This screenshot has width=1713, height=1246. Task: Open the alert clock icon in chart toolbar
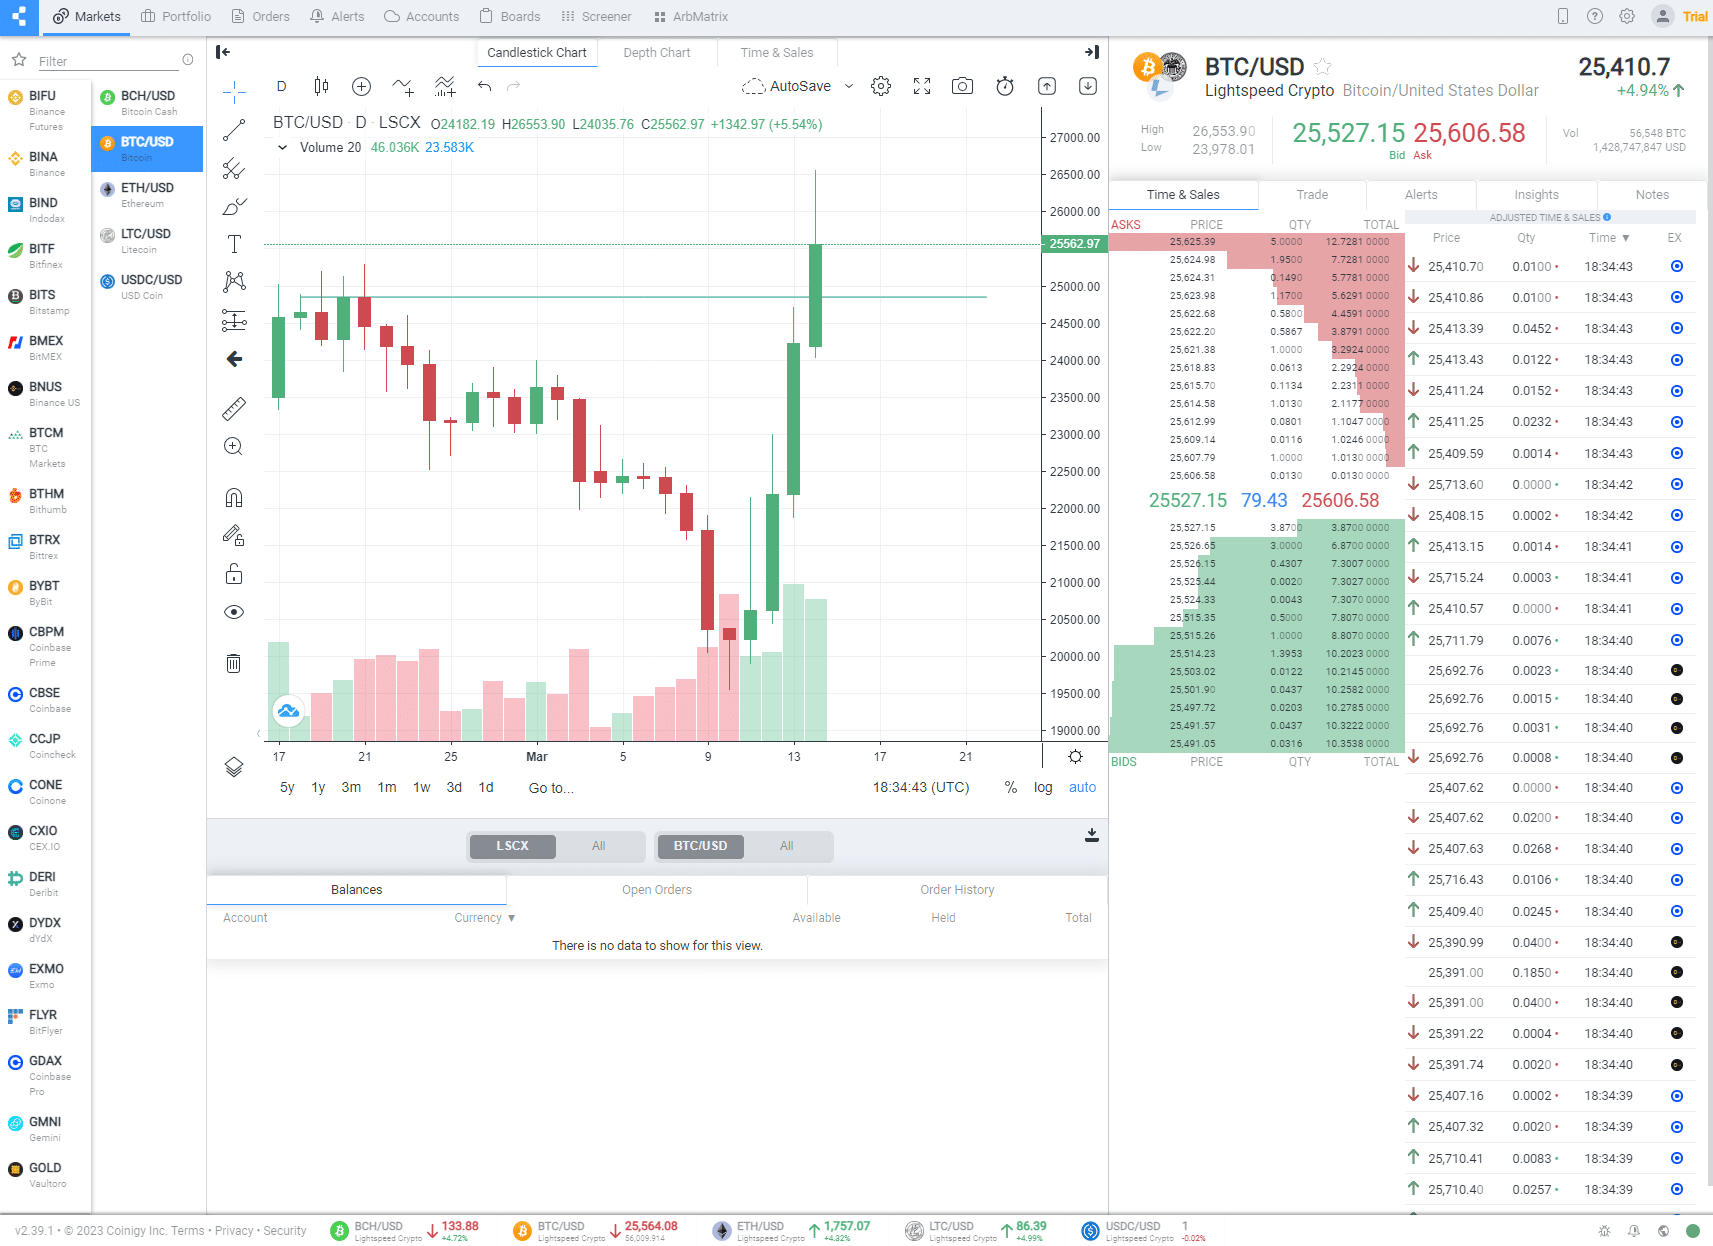coord(1005,86)
